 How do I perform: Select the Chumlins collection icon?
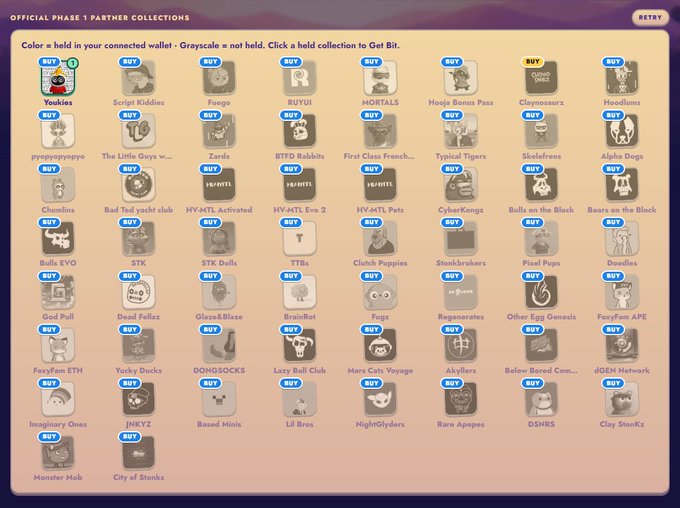(58, 186)
